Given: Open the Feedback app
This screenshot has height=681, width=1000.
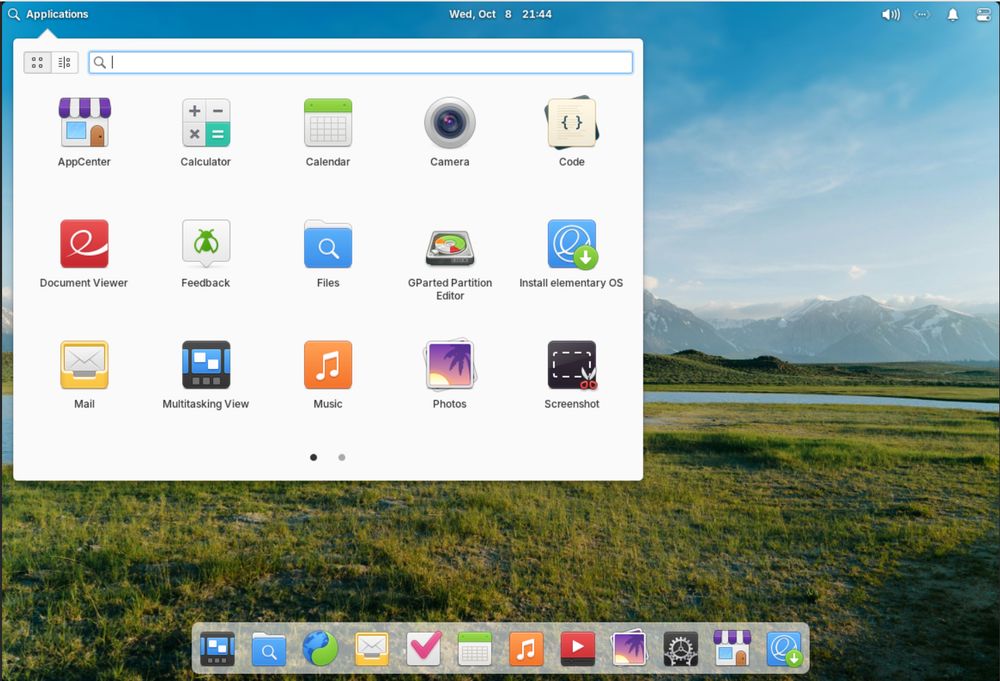Looking at the screenshot, I should click(205, 253).
